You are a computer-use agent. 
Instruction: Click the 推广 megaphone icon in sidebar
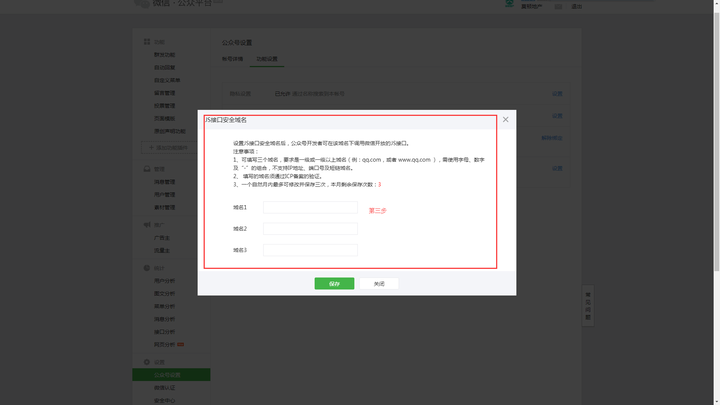click(x=147, y=225)
